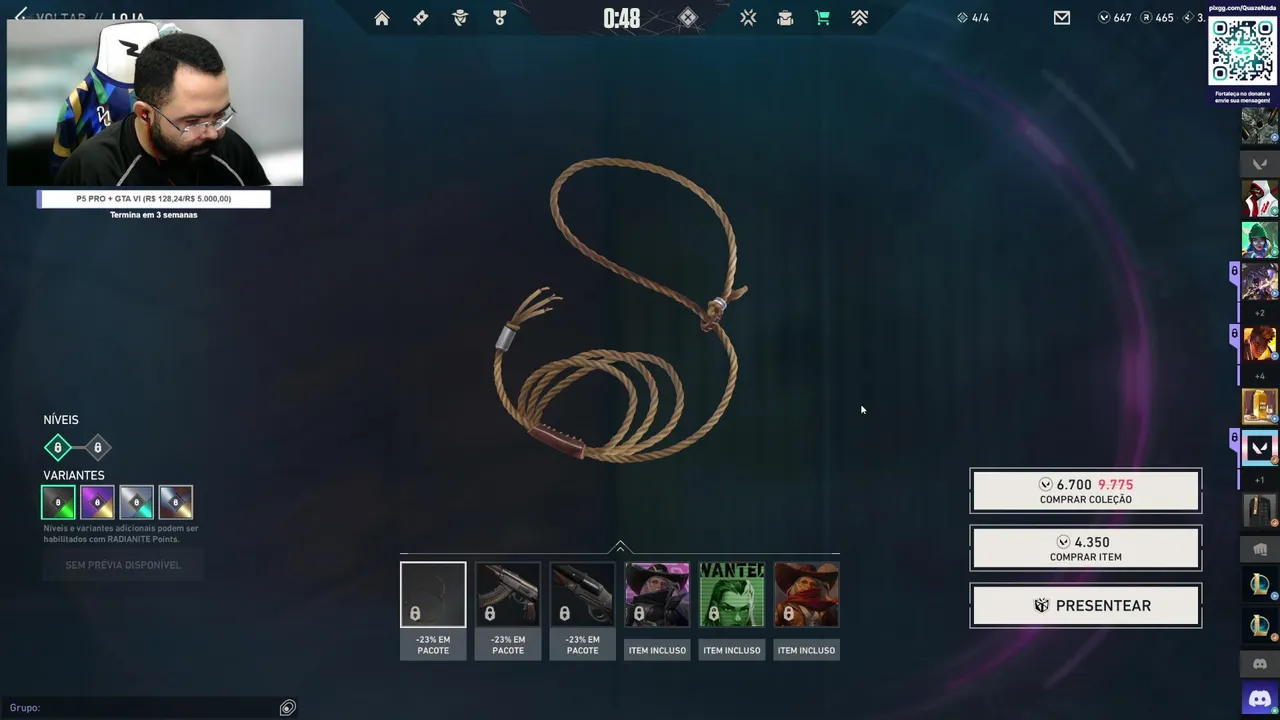Open the green shopping cart Store icon
Screen dimensions: 1280x720
[x=822, y=18]
